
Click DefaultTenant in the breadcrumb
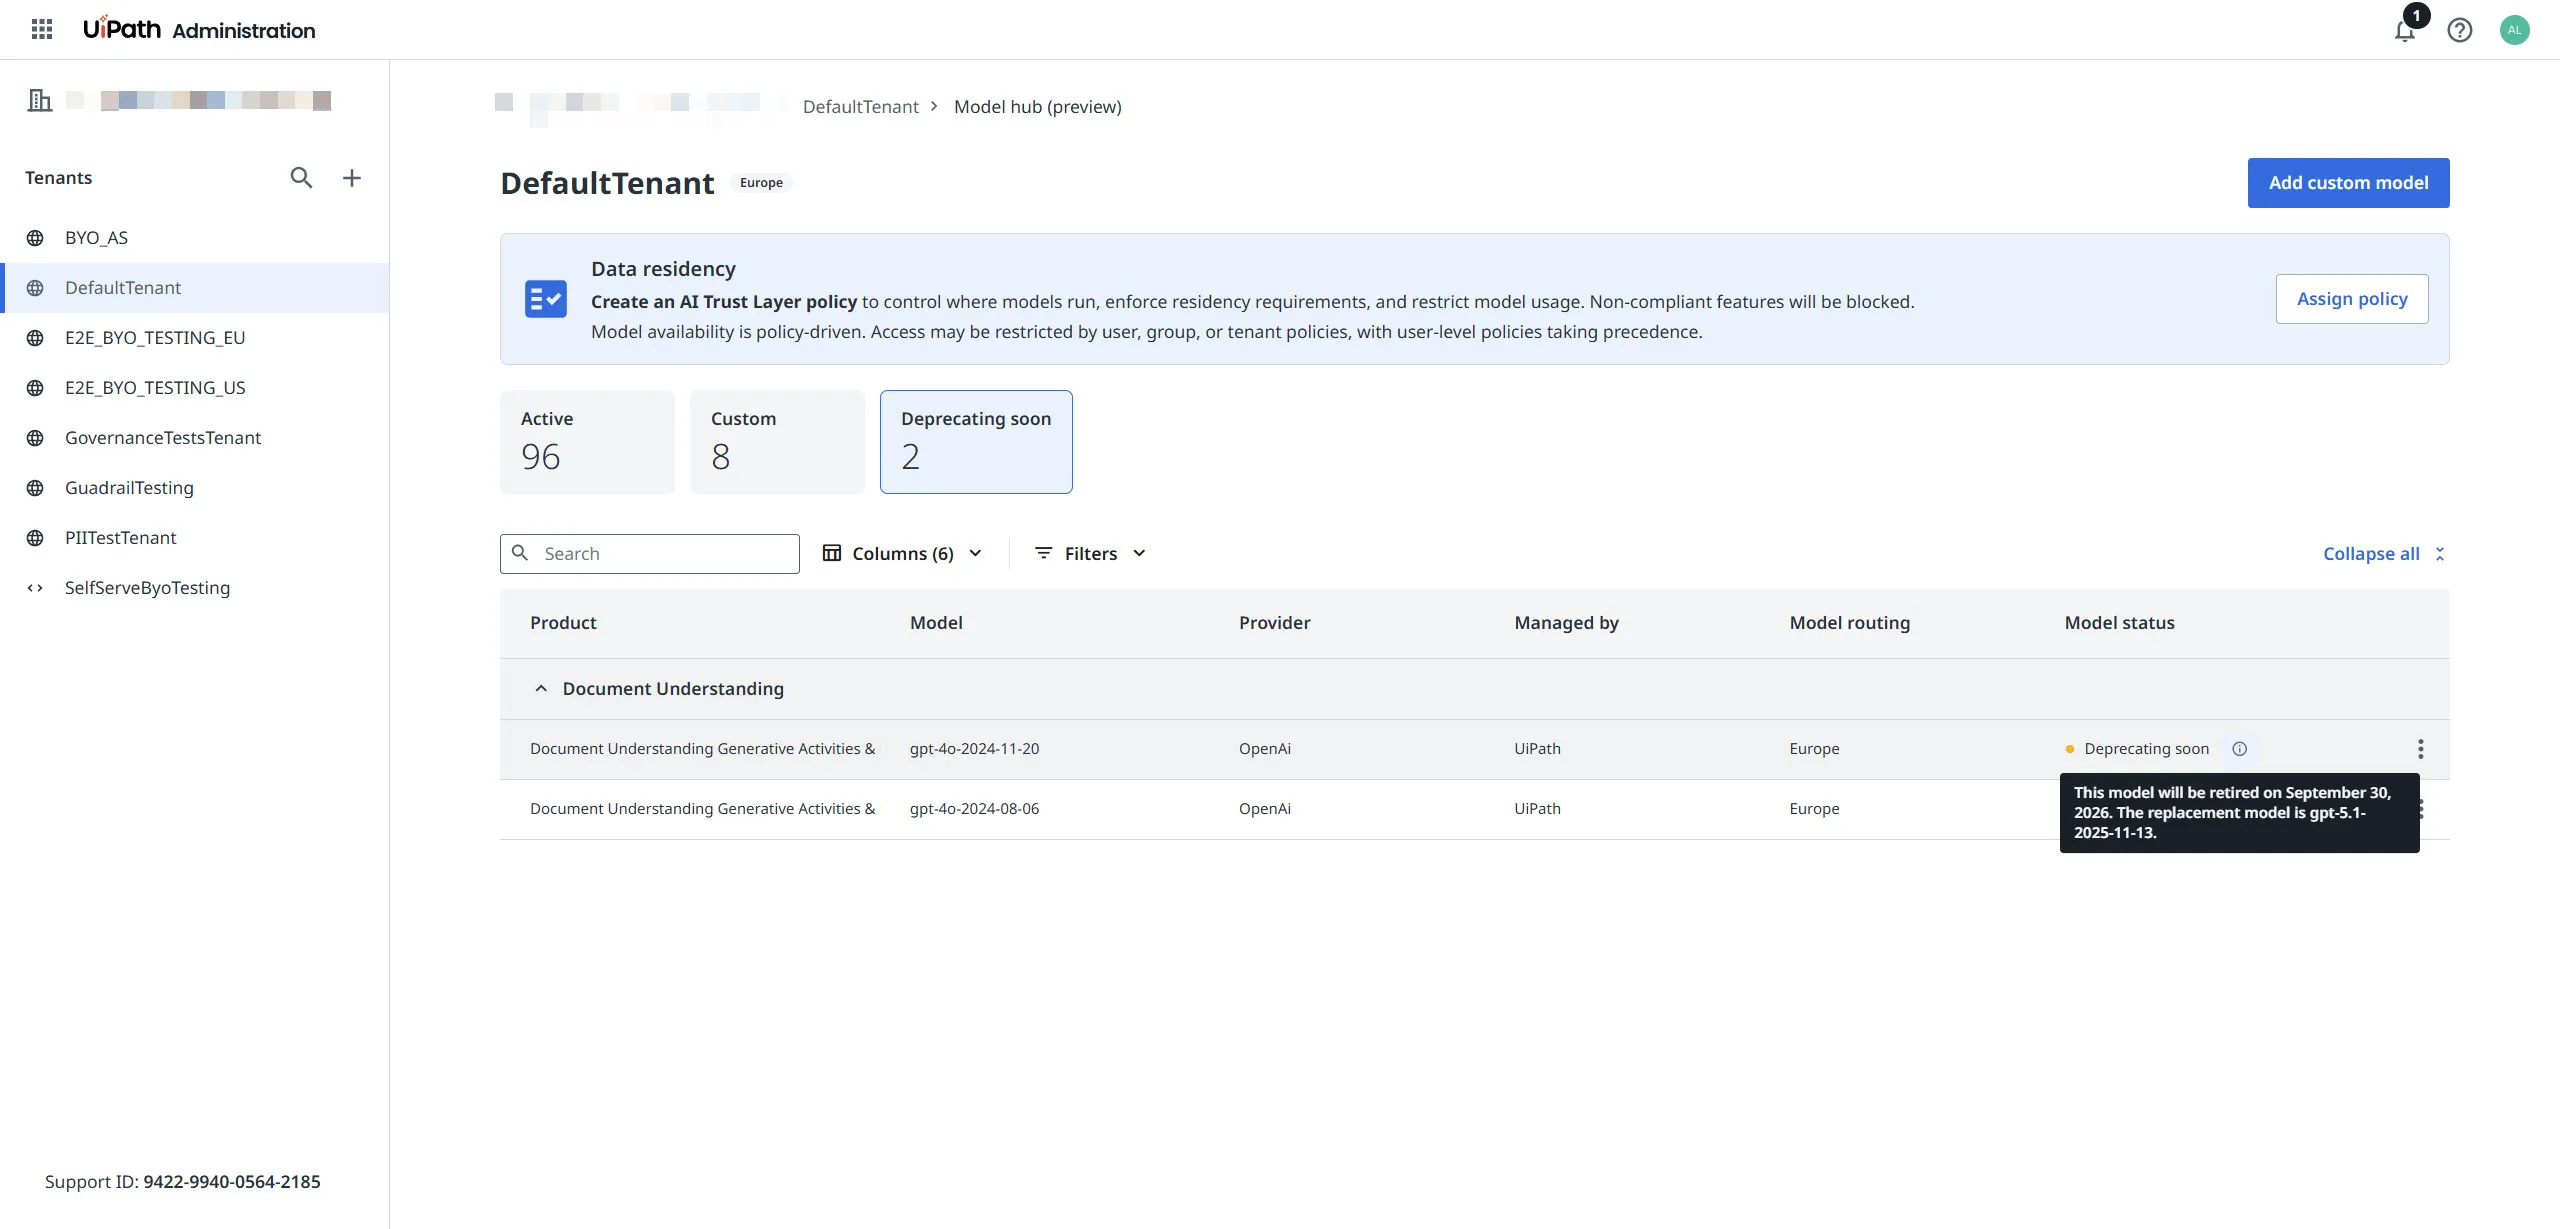[x=860, y=107]
